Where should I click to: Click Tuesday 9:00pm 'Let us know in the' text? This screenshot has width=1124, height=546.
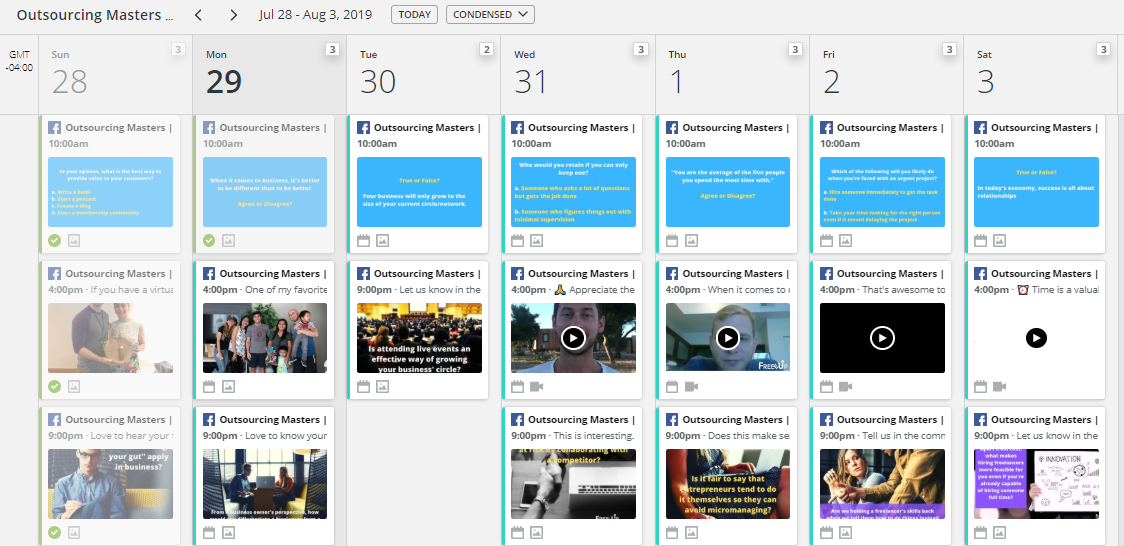click(x=440, y=289)
